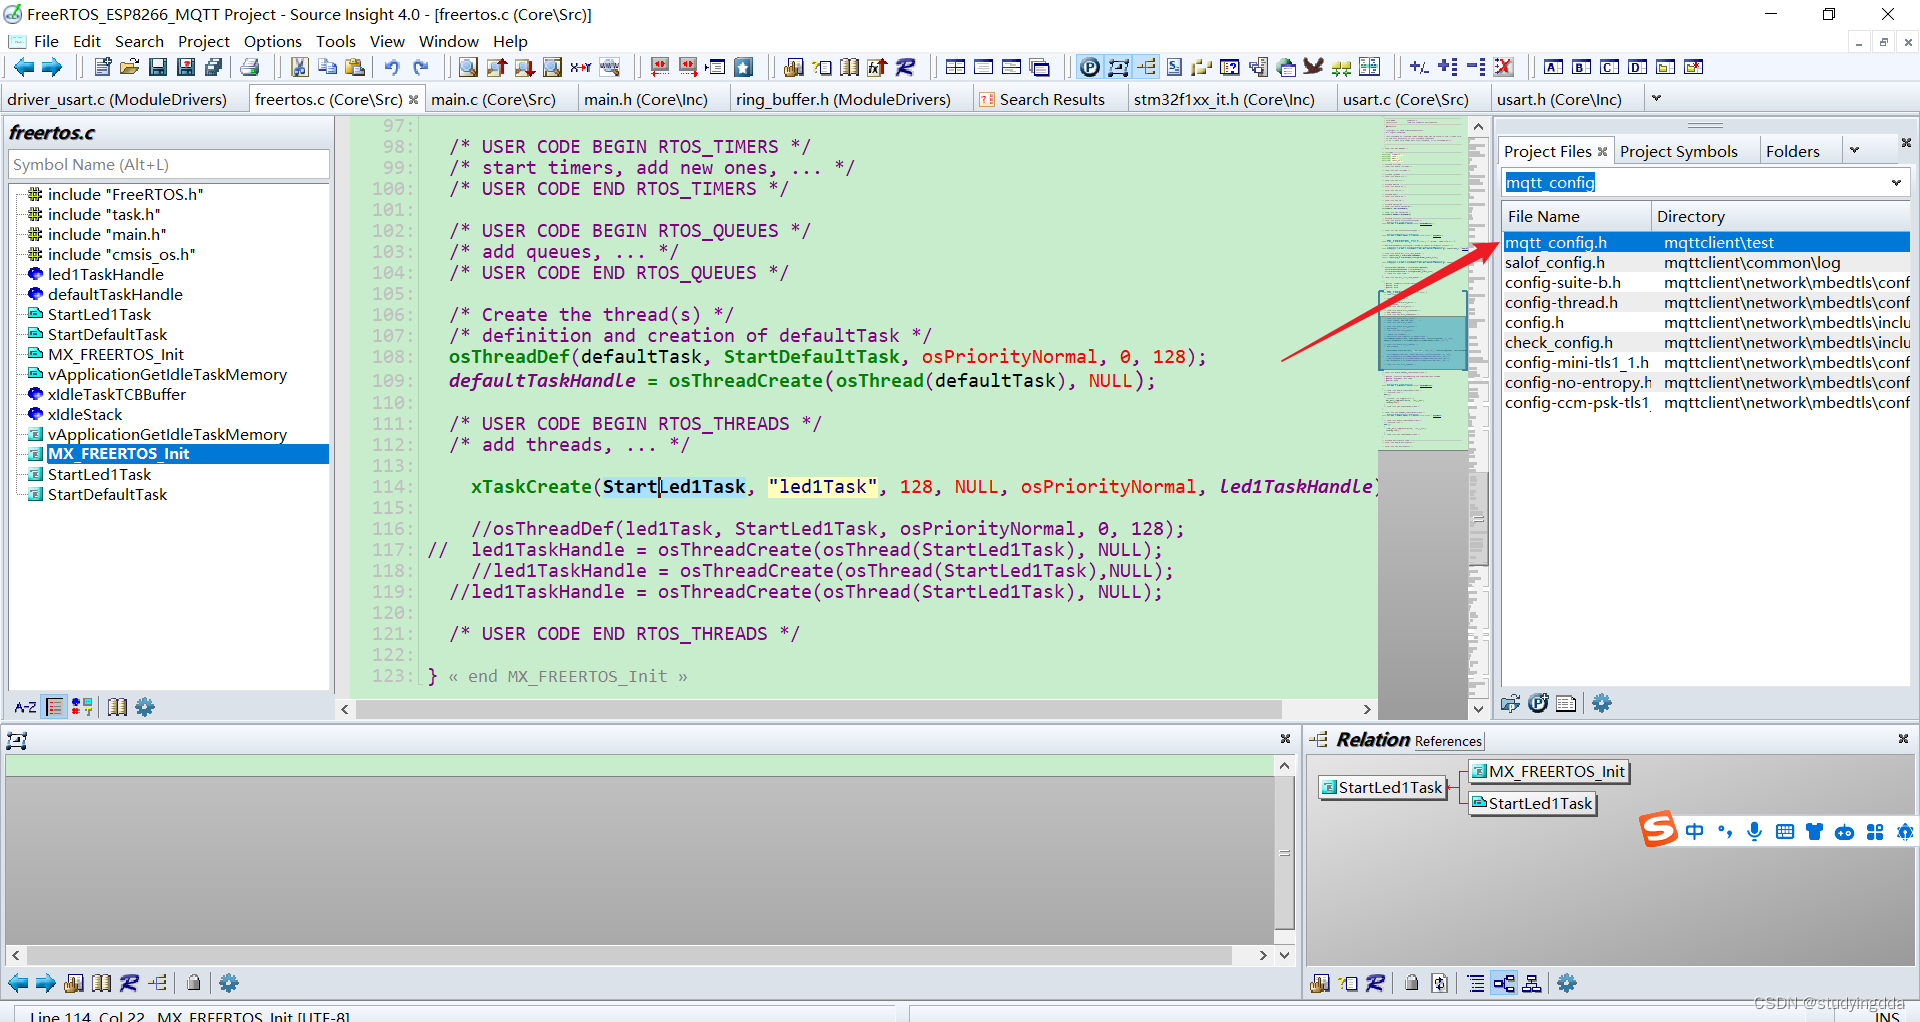Select led1TaskHandle in the symbol list
Viewport: 1920px width, 1022px height.
click(x=105, y=274)
